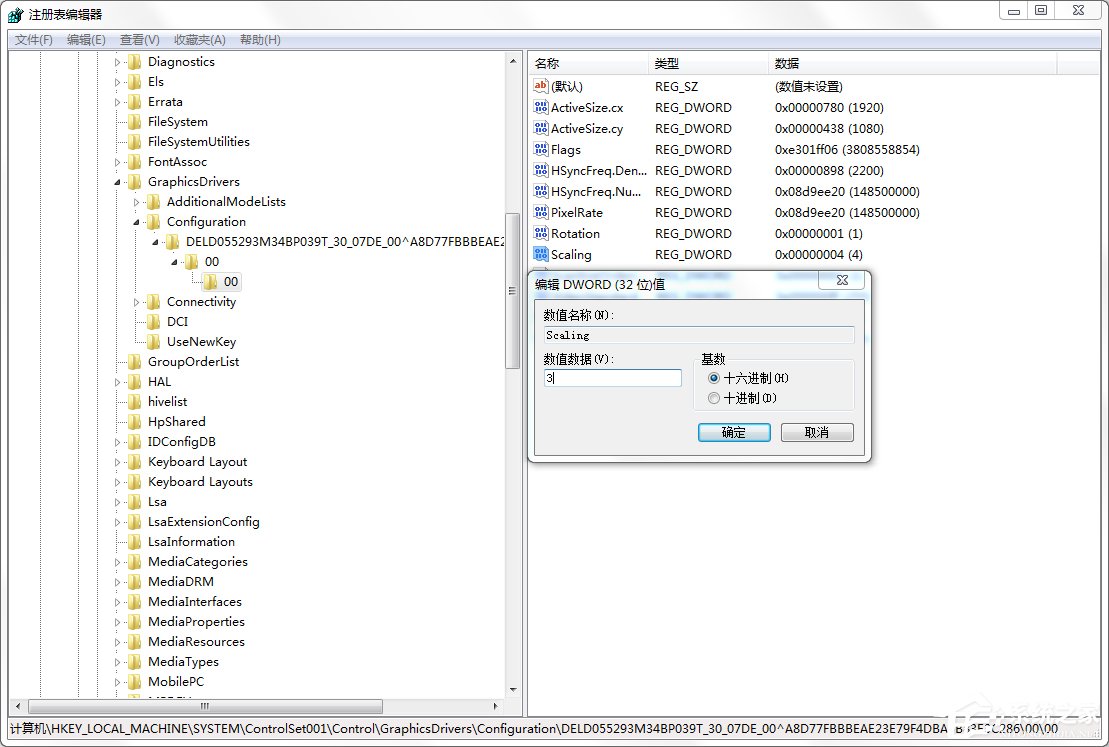The width and height of the screenshot is (1109, 747).
Task: Click the Rotation REG_DWORD icon
Action: (541, 233)
